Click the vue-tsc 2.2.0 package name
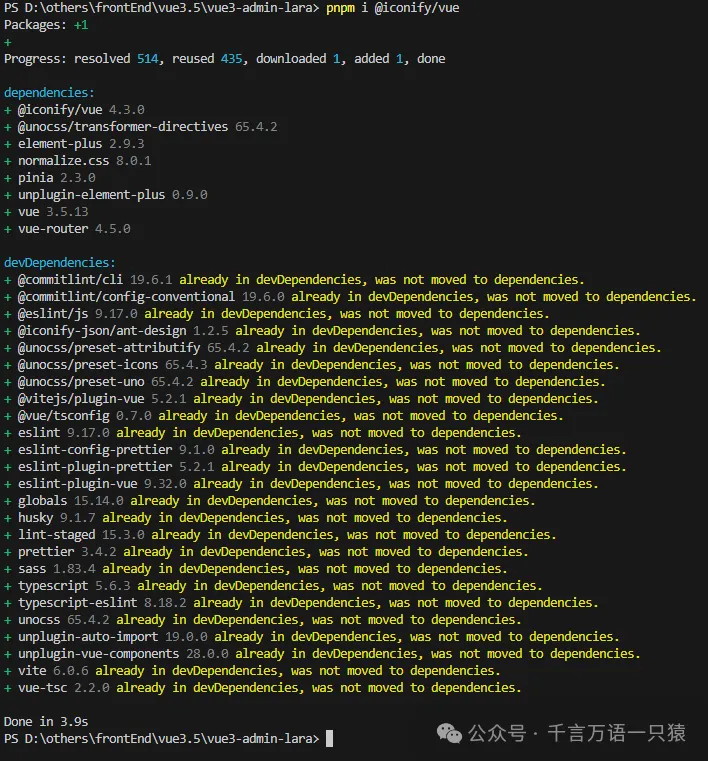 42,688
